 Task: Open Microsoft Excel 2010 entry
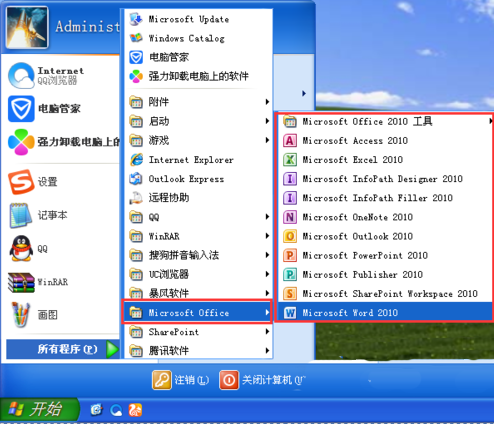coord(385,160)
